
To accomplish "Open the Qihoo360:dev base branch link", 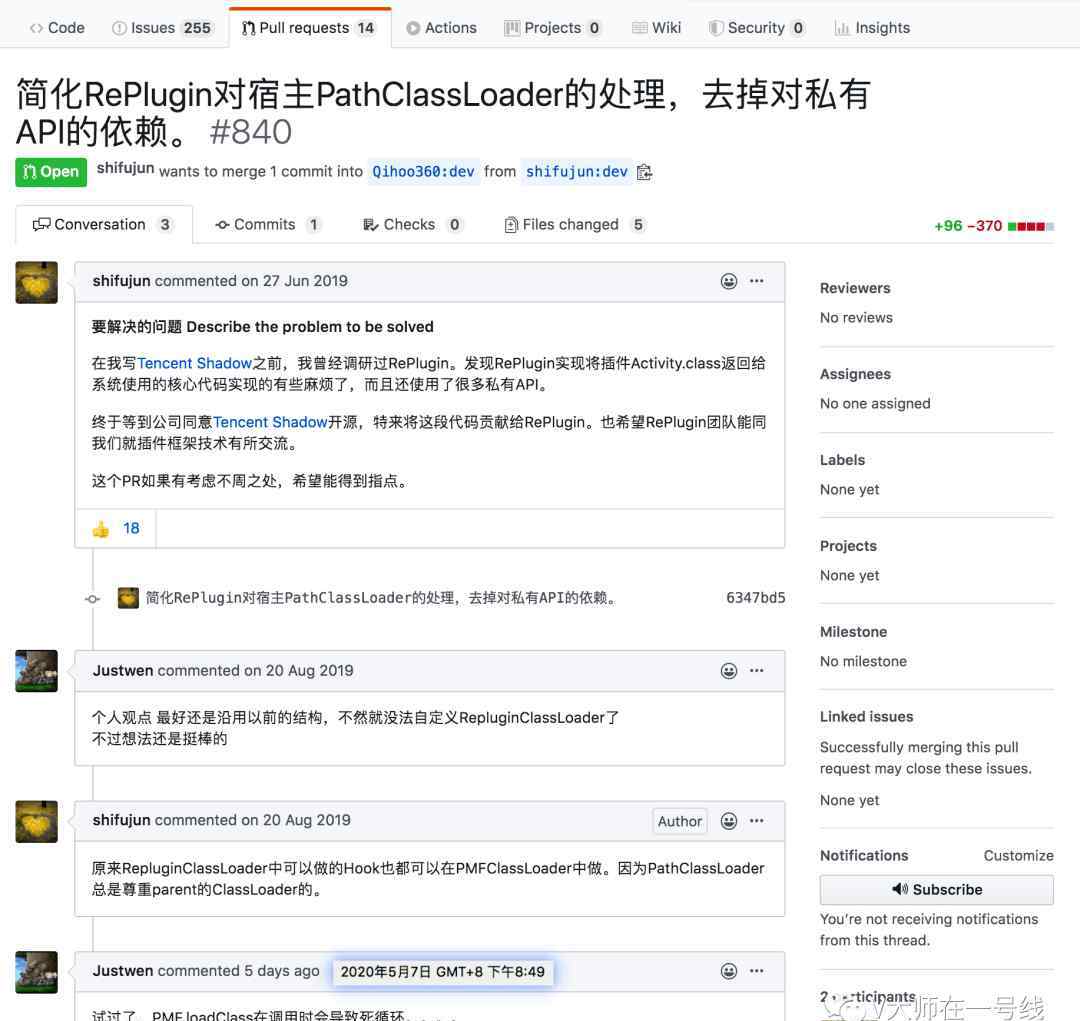I will pyautogui.click(x=423, y=172).
